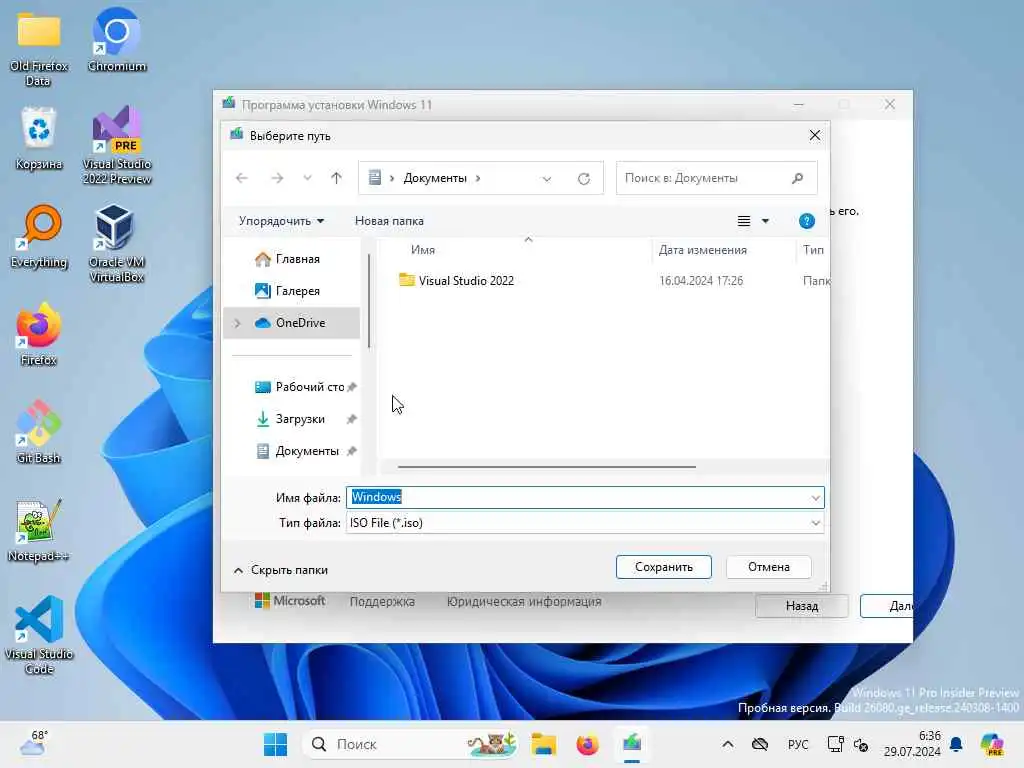Open notifications bell in tray
The height and width of the screenshot is (768, 1024).
956,744
